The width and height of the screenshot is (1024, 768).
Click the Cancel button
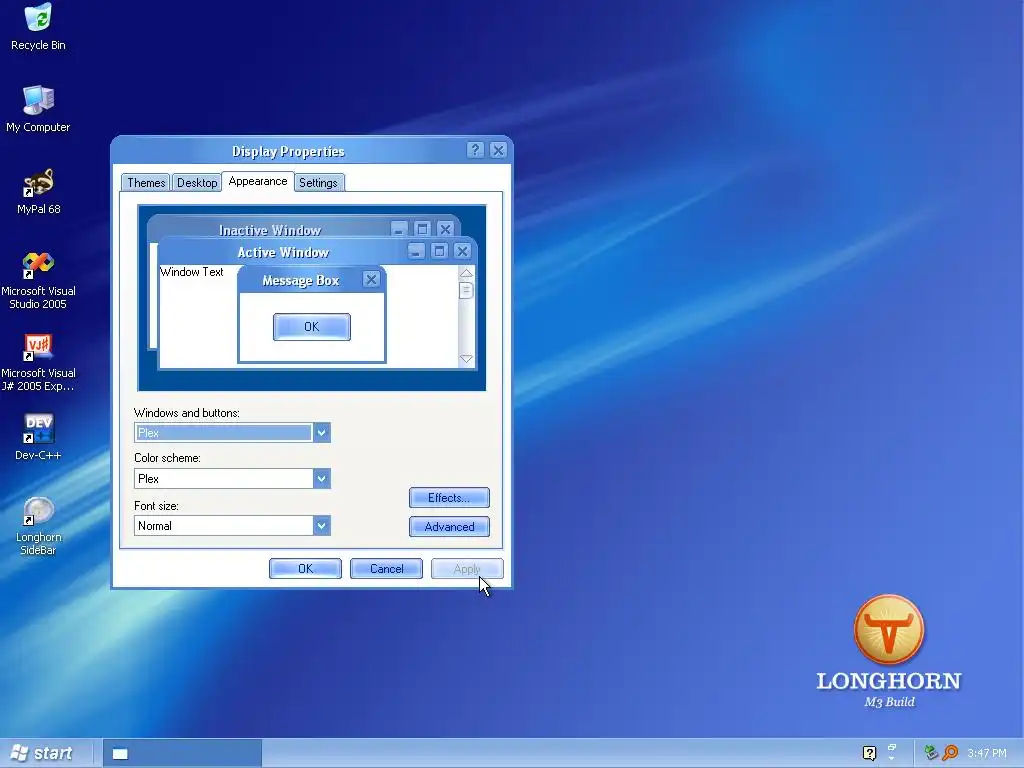click(387, 569)
